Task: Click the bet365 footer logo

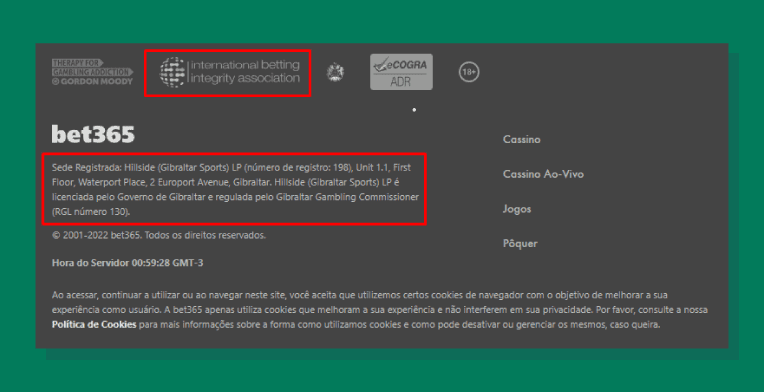Action: 93,134
